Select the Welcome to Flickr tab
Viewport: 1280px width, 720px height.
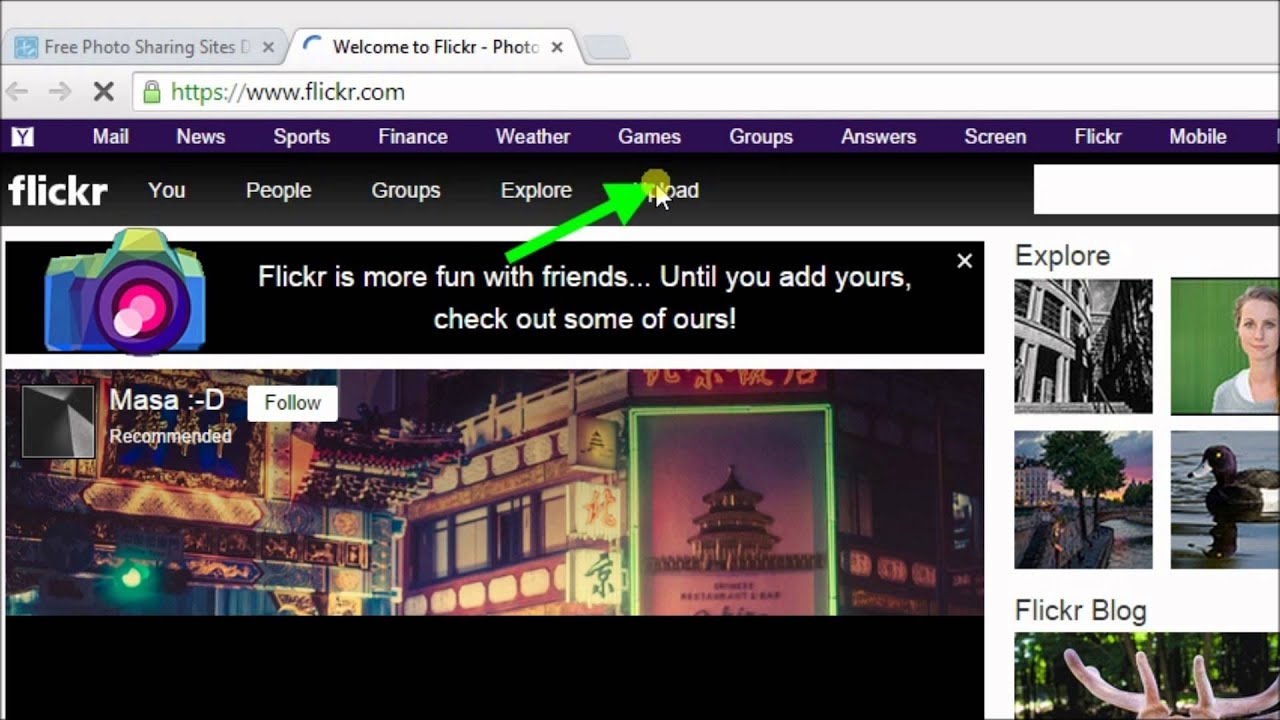coord(434,47)
